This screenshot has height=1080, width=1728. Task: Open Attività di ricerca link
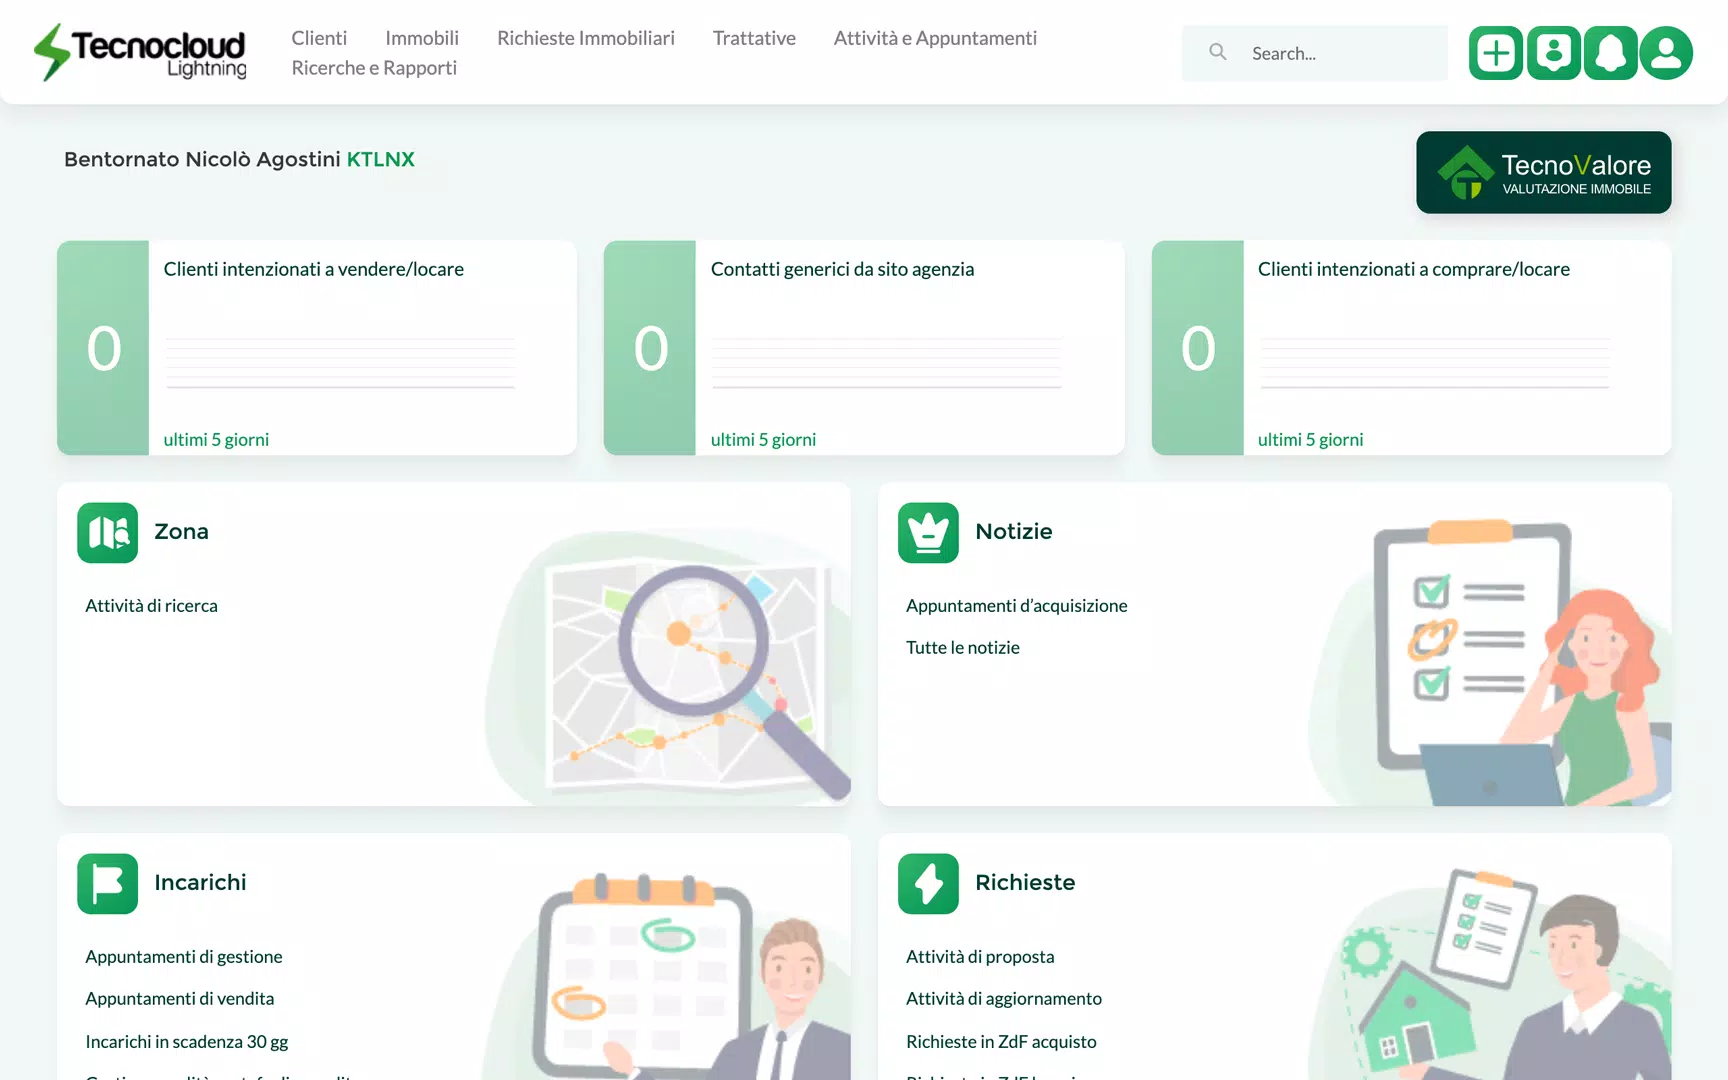tap(151, 606)
